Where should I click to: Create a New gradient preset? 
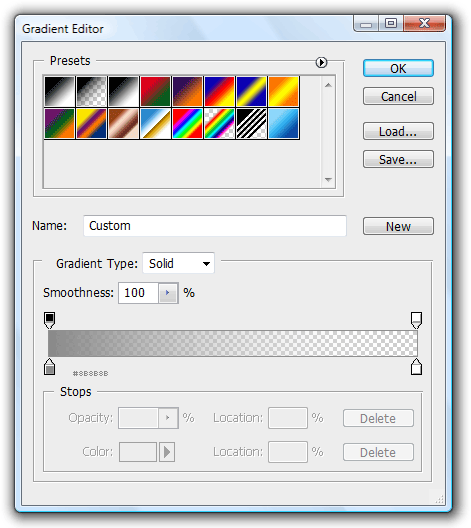[398, 226]
